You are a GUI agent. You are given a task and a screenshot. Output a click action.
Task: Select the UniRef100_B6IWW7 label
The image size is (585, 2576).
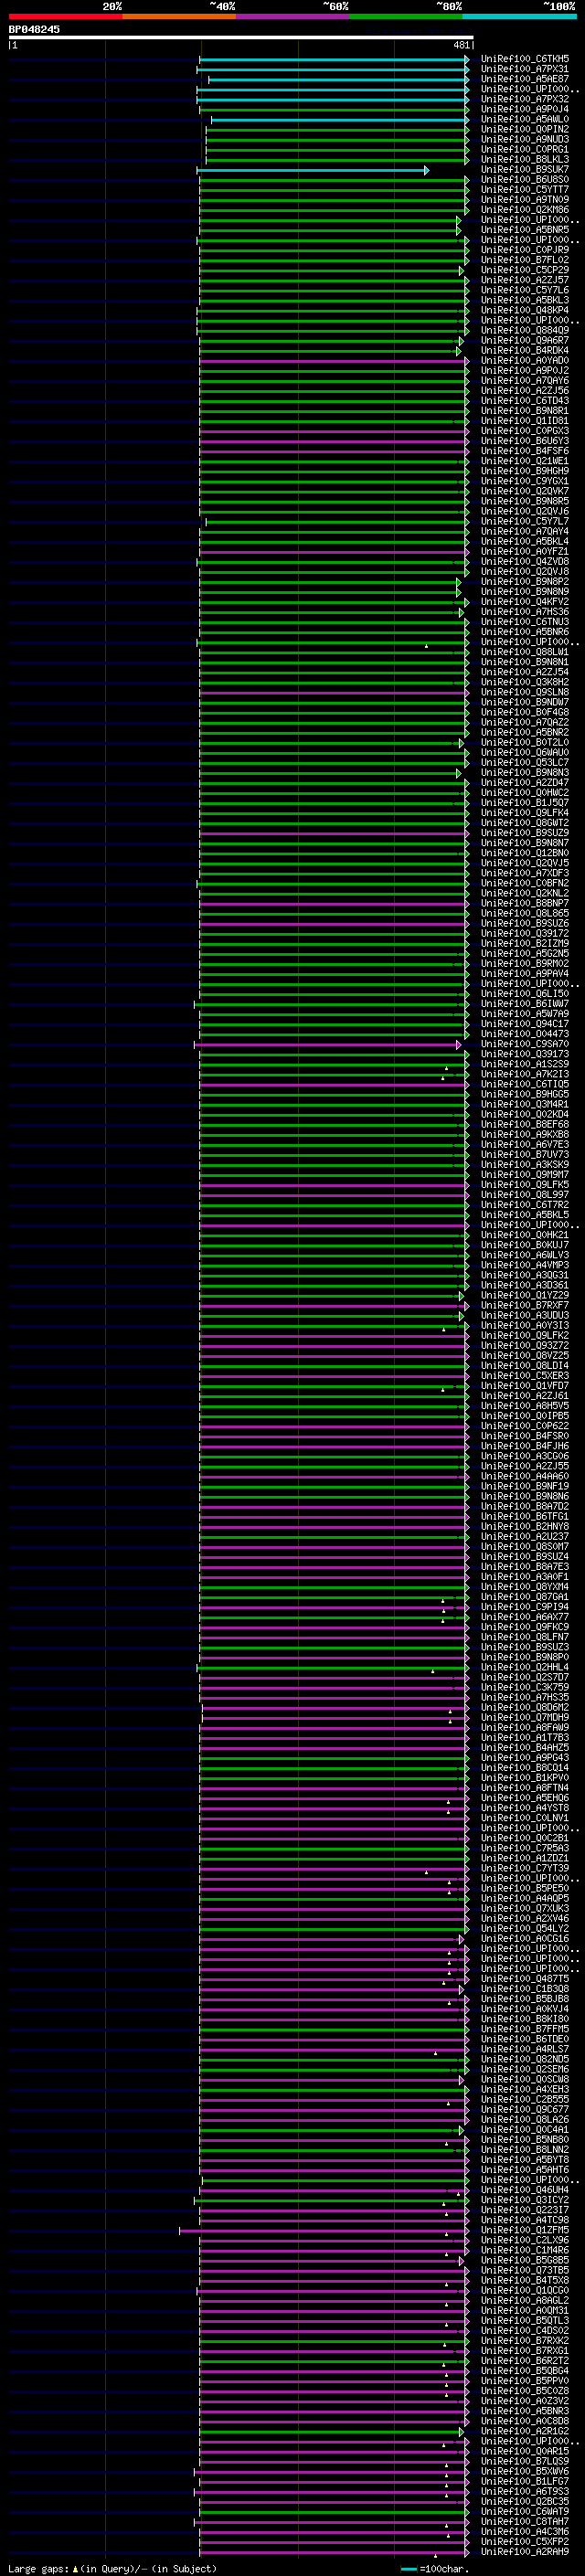coord(525,1004)
